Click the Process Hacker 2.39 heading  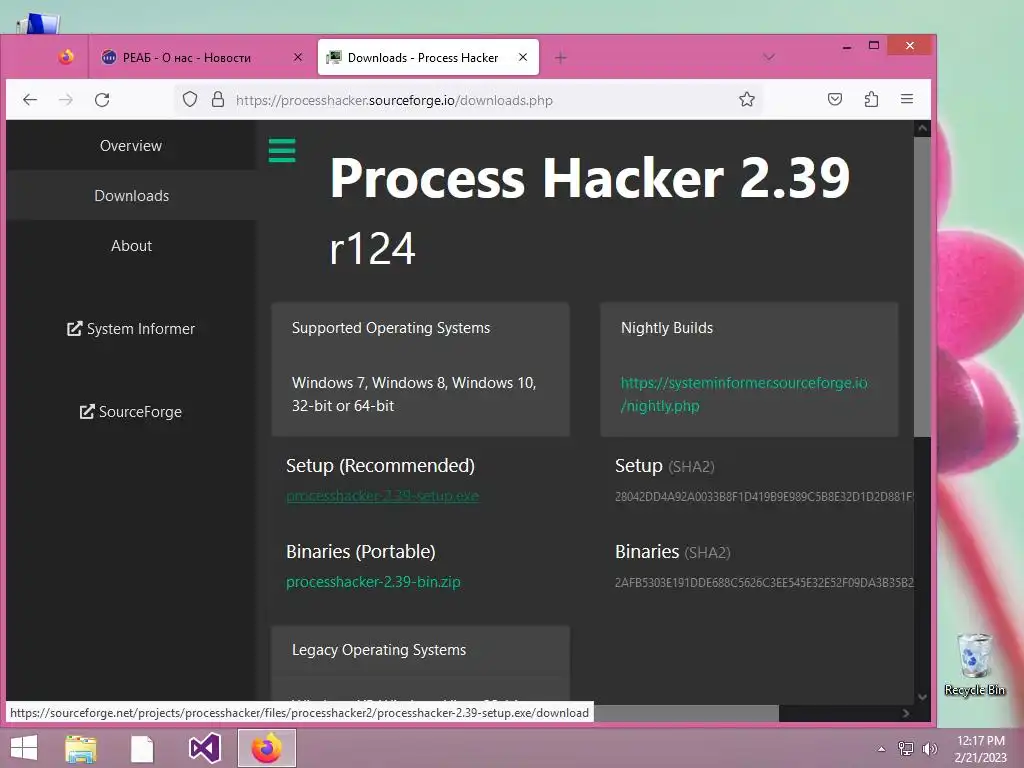[x=590, y=178]
